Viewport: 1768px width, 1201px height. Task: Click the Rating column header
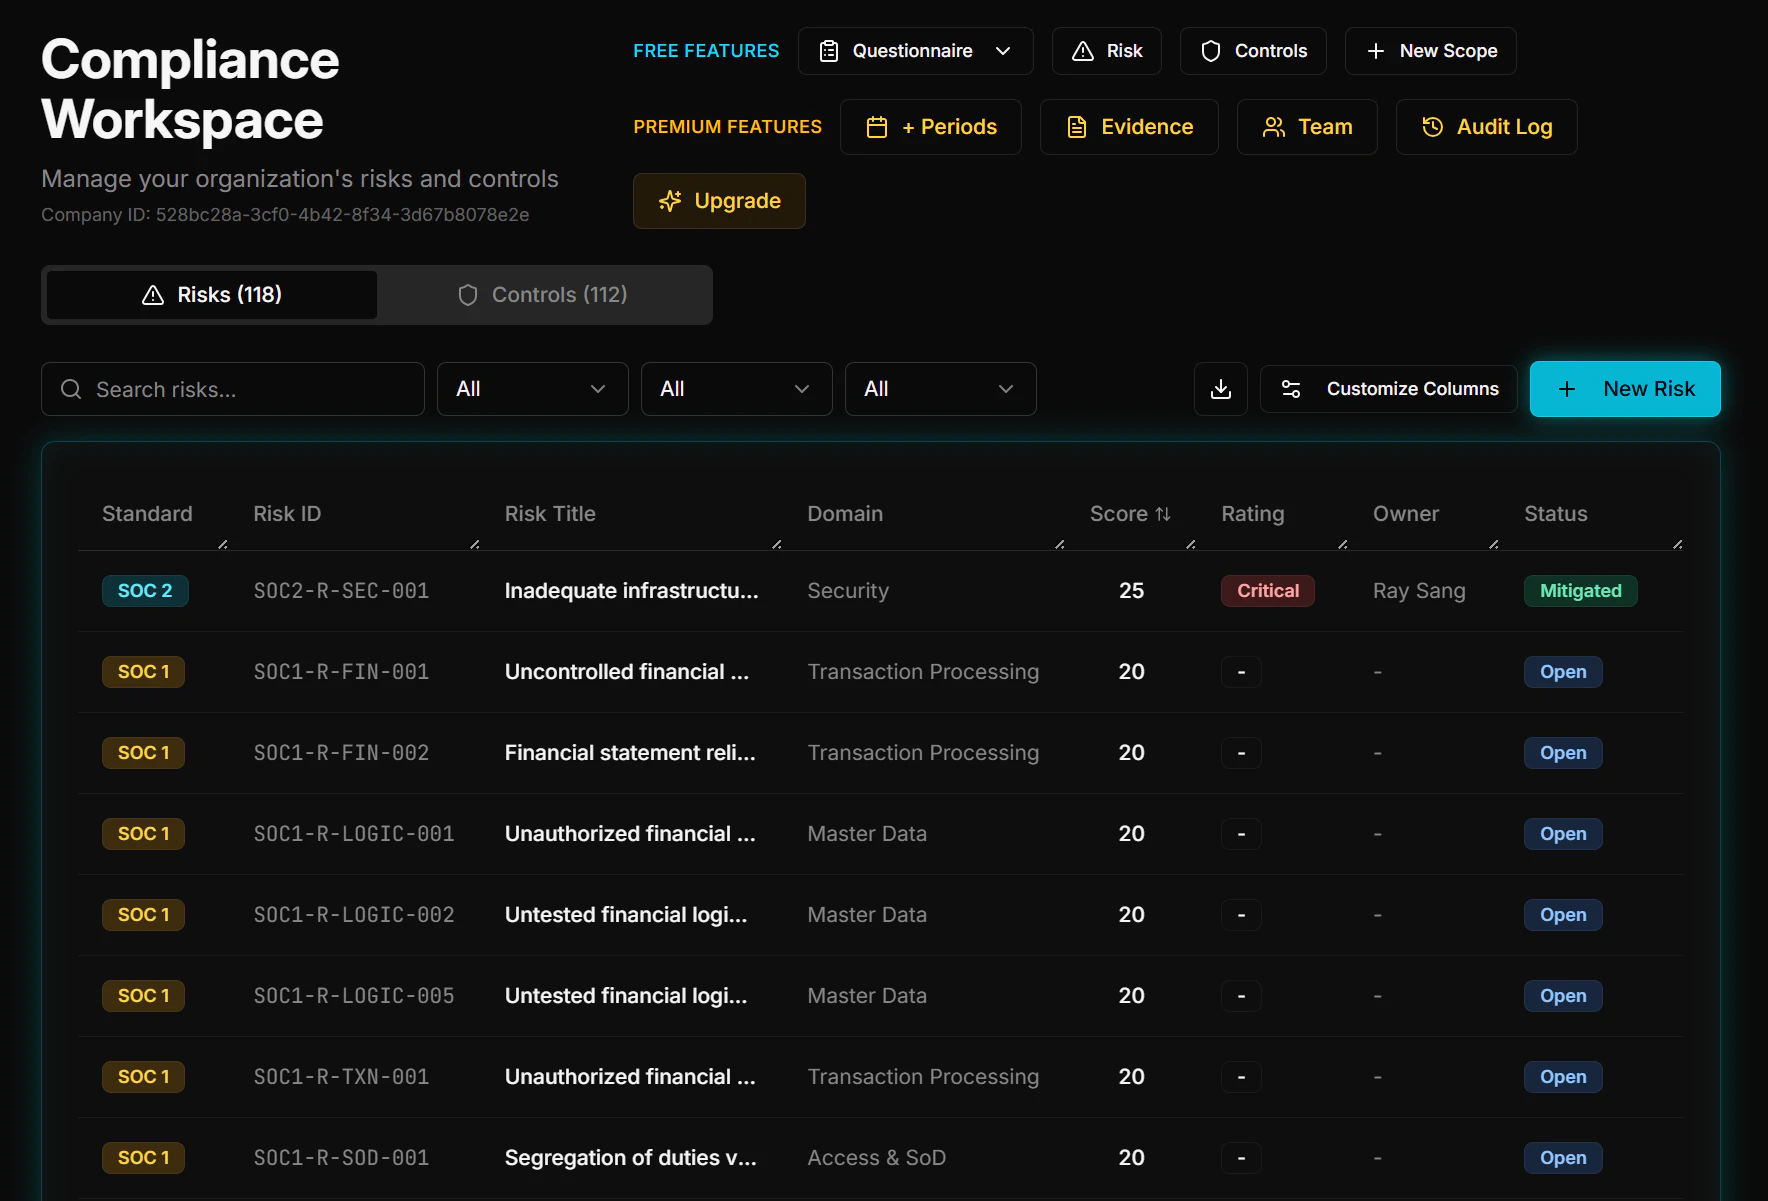coord(1252,514)
